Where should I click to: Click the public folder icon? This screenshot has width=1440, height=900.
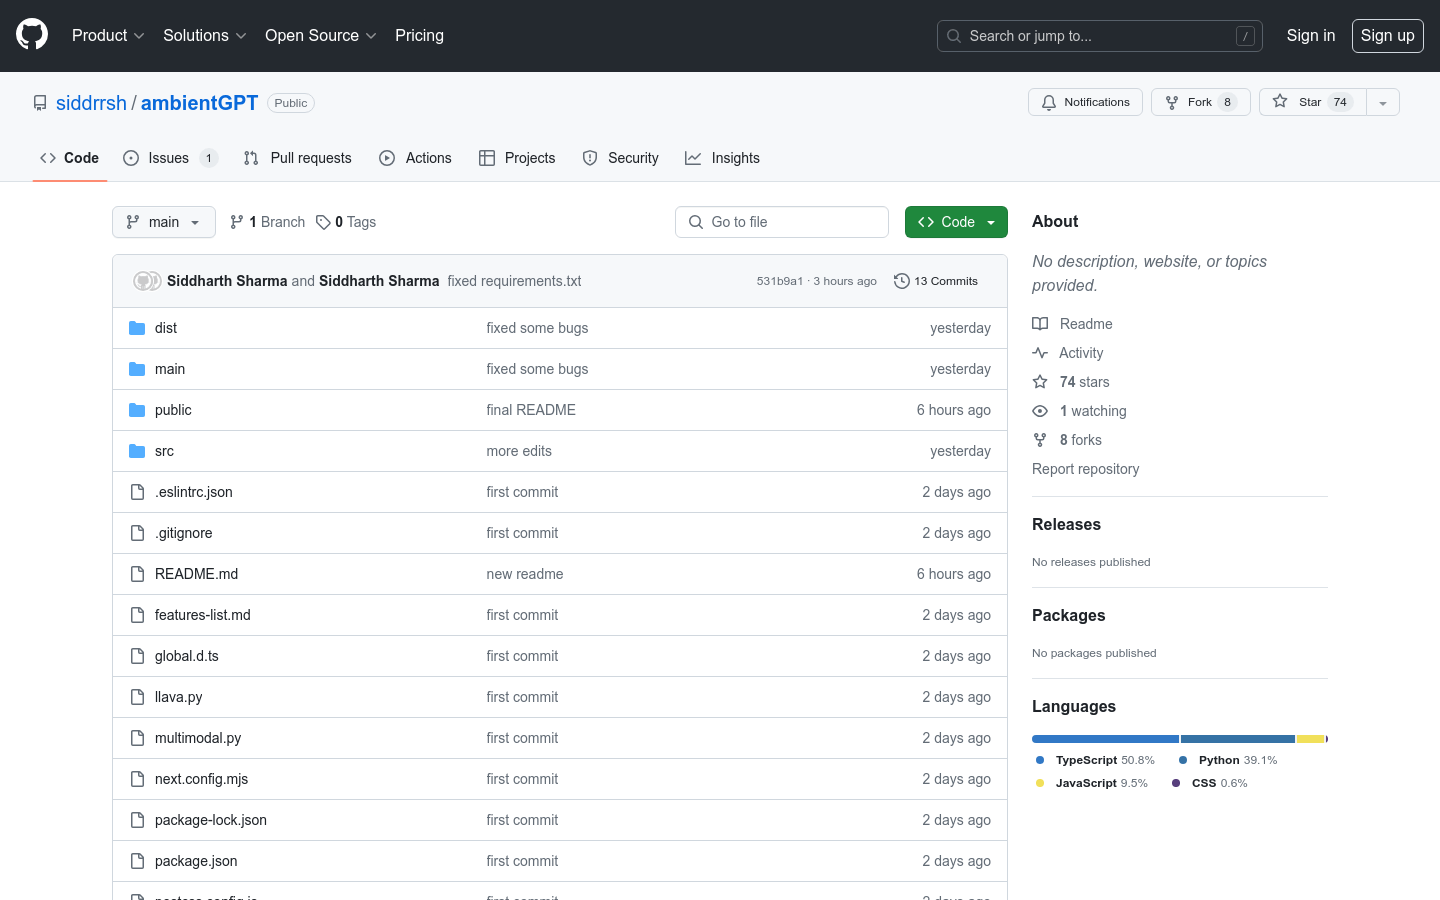pyautogui.click(x=137, y=410)
